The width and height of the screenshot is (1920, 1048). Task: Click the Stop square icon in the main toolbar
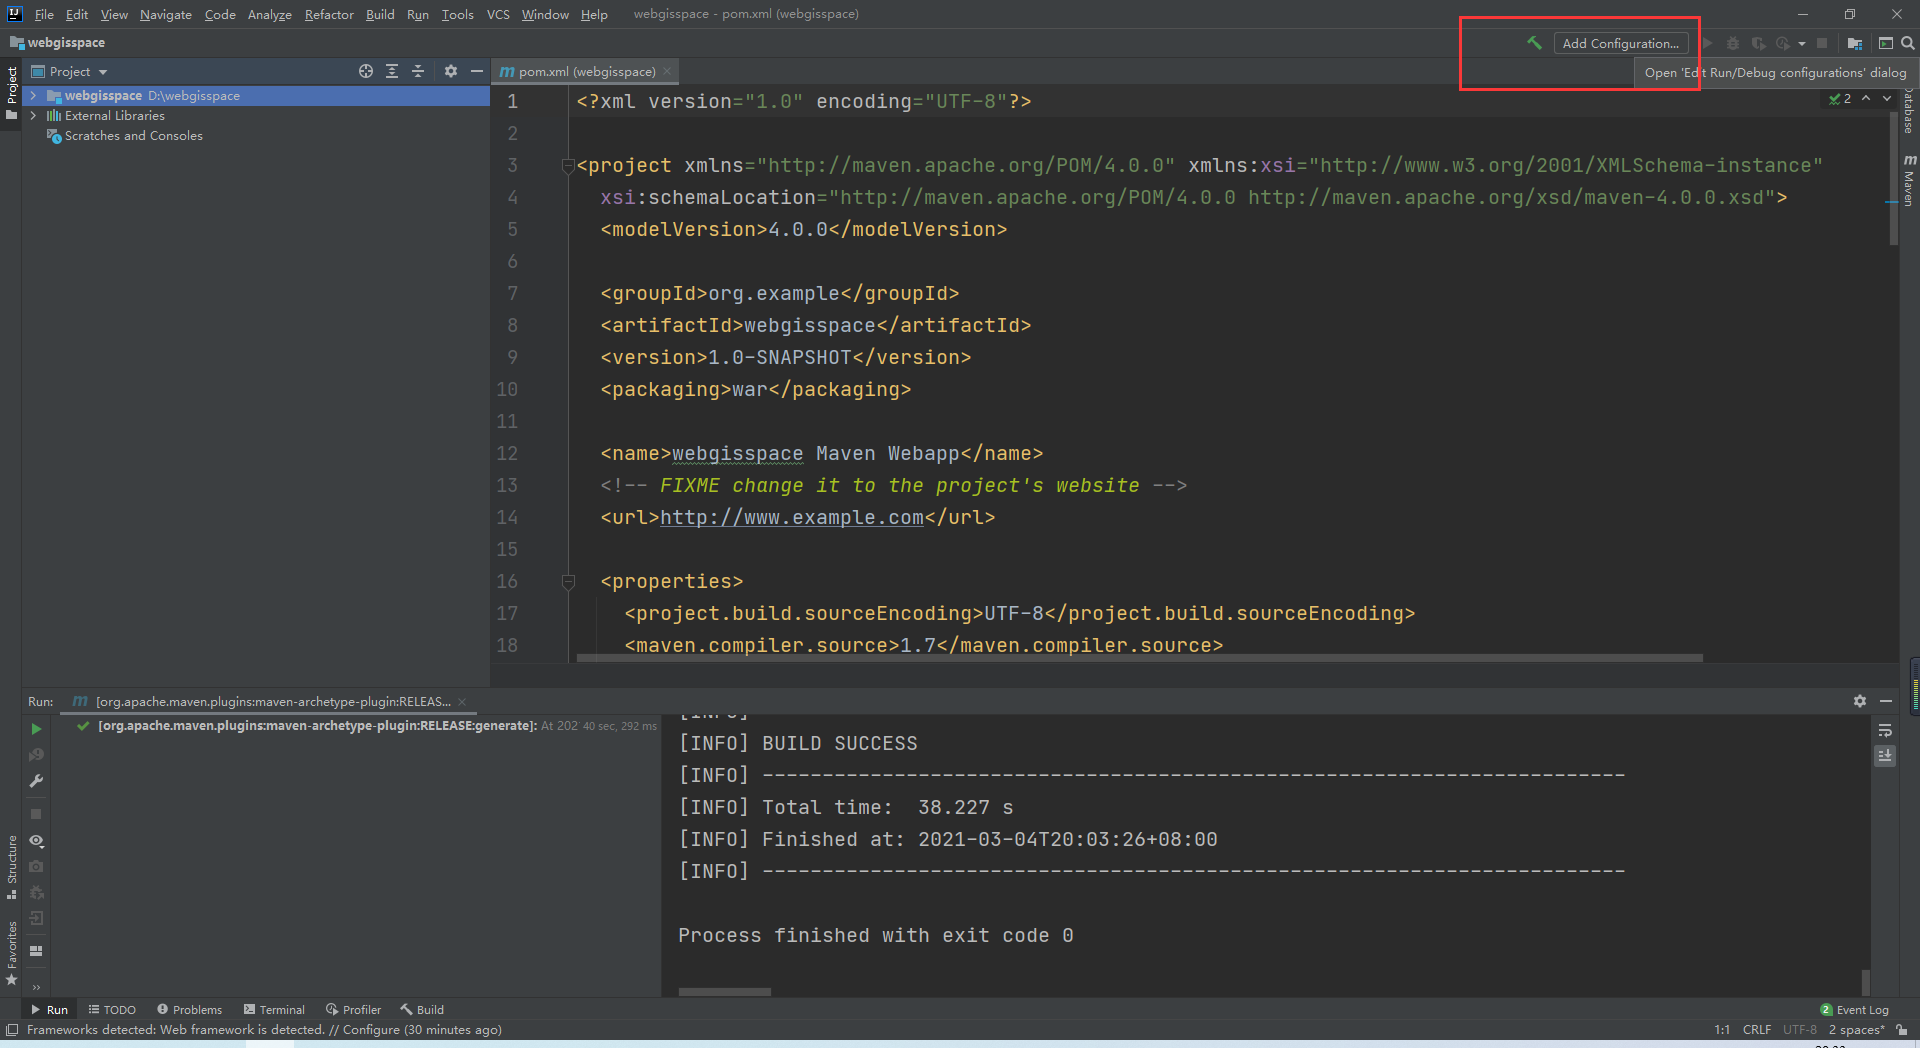click(1822, 43)
